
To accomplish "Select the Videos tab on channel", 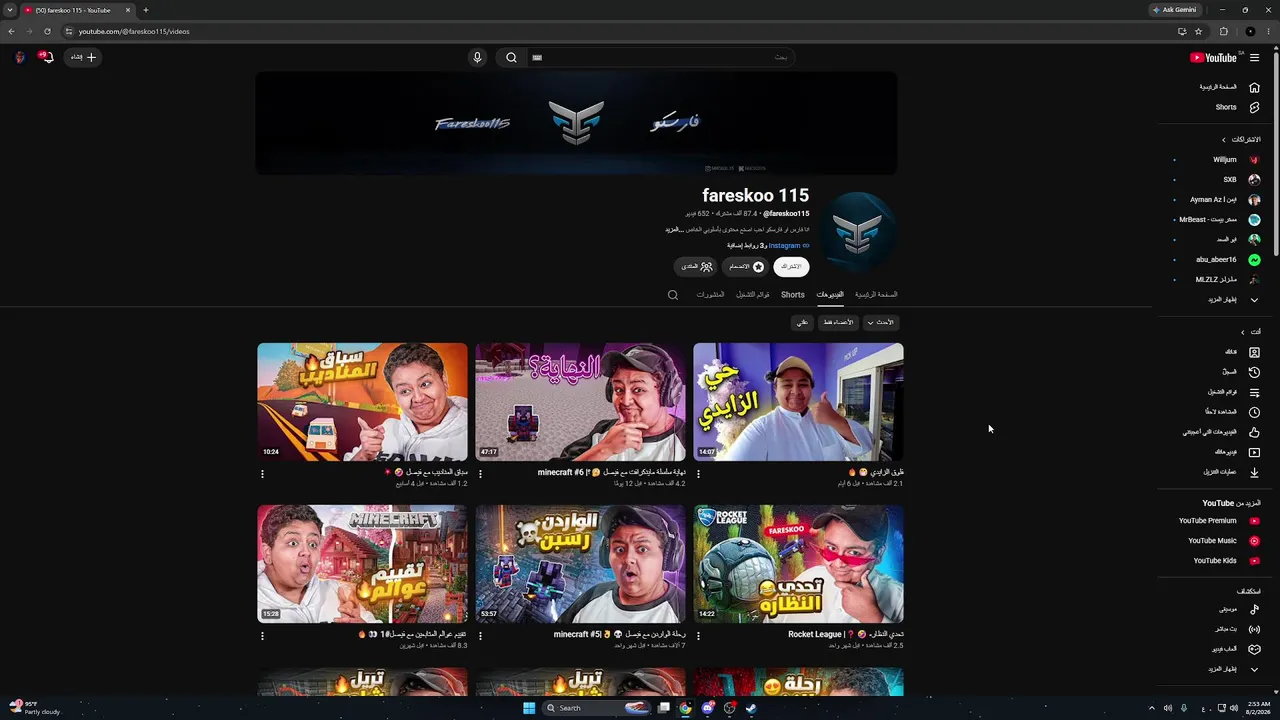I will 830,295.
